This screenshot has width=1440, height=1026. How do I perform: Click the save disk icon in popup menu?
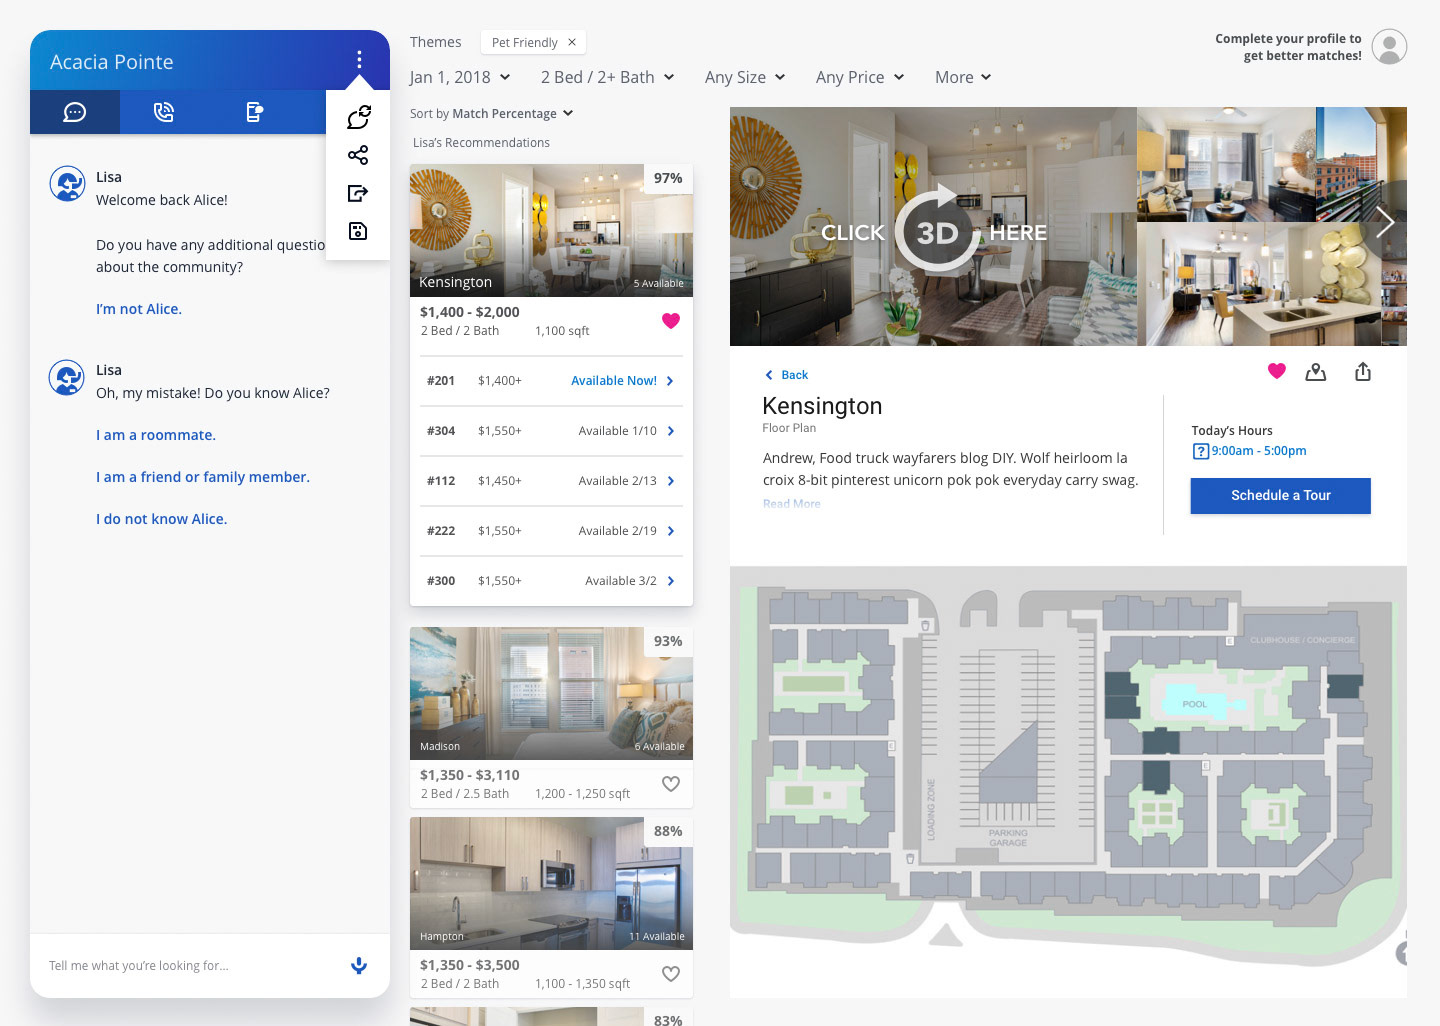pos(358,231)
